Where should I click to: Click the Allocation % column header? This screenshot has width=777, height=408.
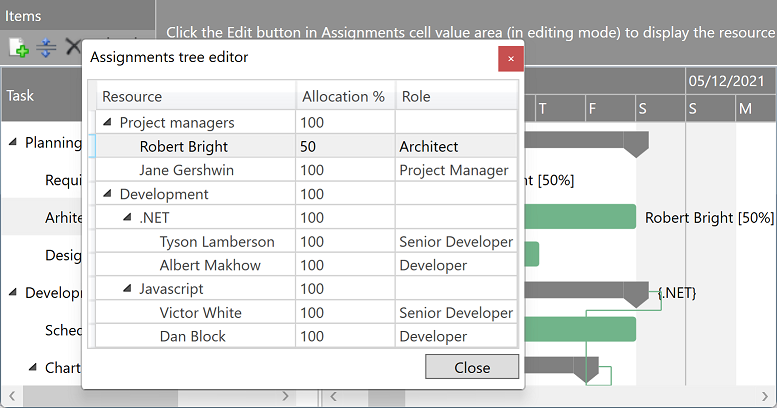pos(343,97)
